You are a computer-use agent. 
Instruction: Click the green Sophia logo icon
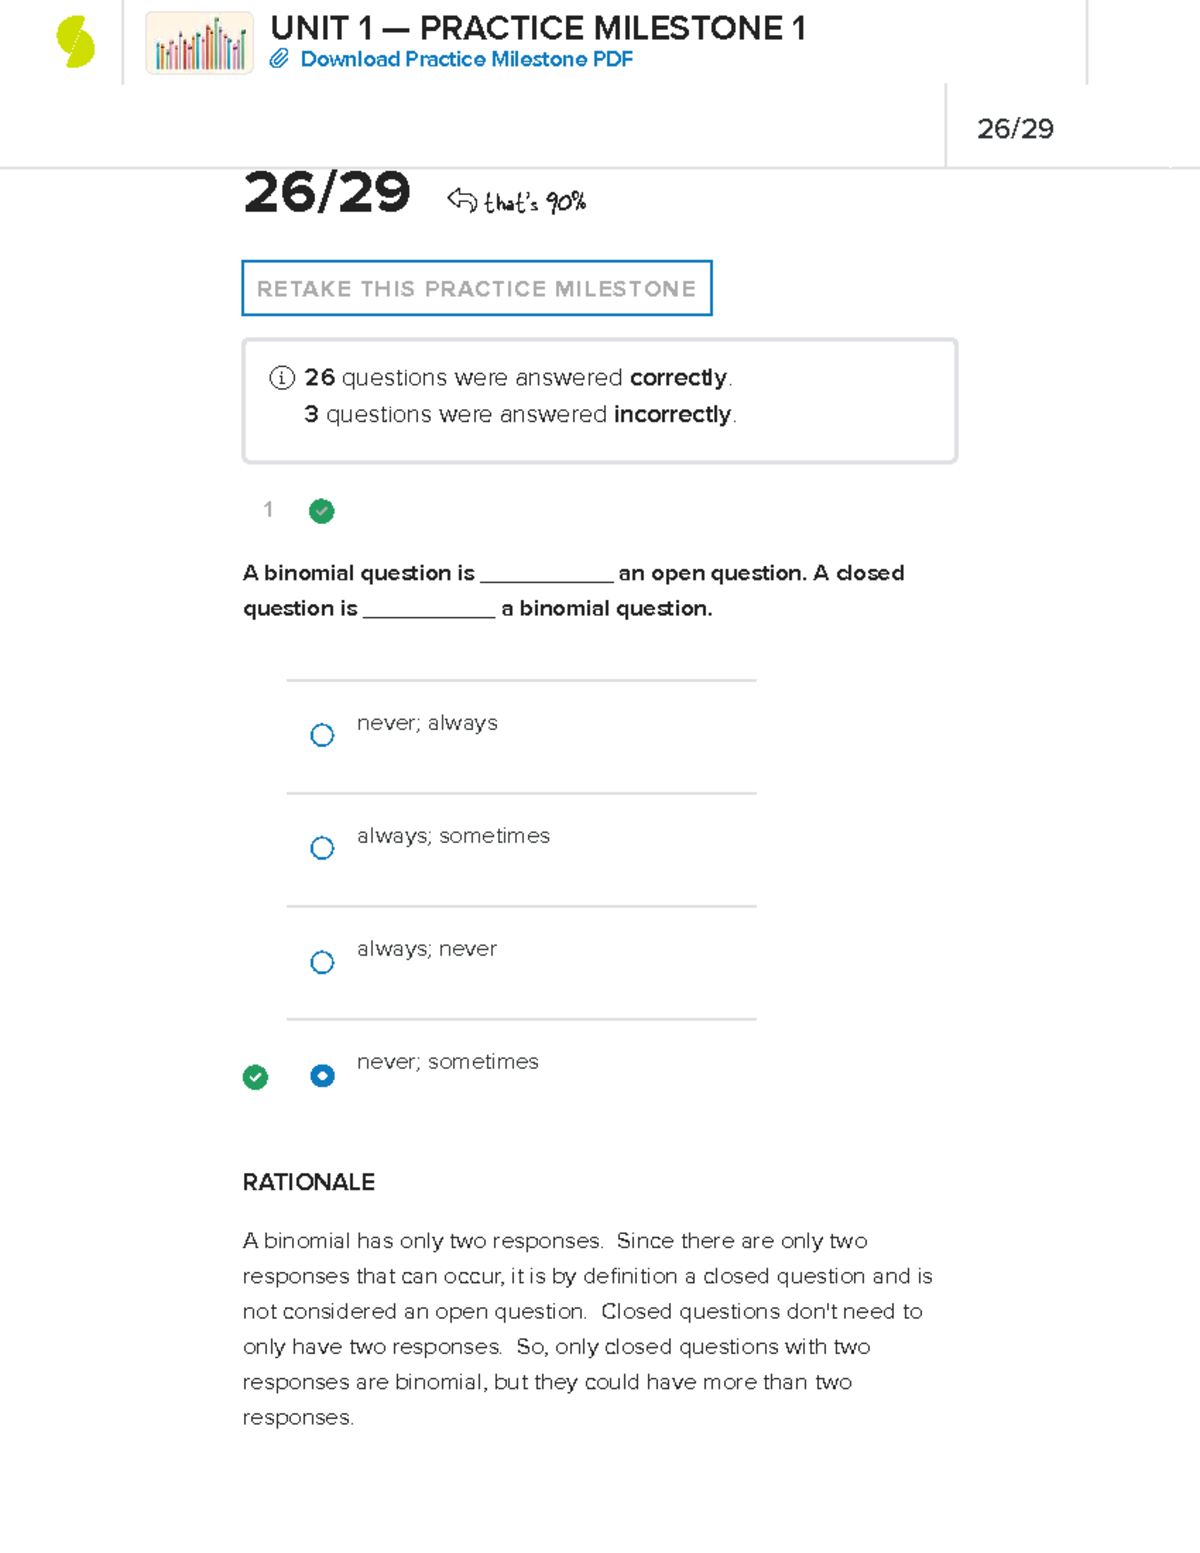[x=75, y=43]
